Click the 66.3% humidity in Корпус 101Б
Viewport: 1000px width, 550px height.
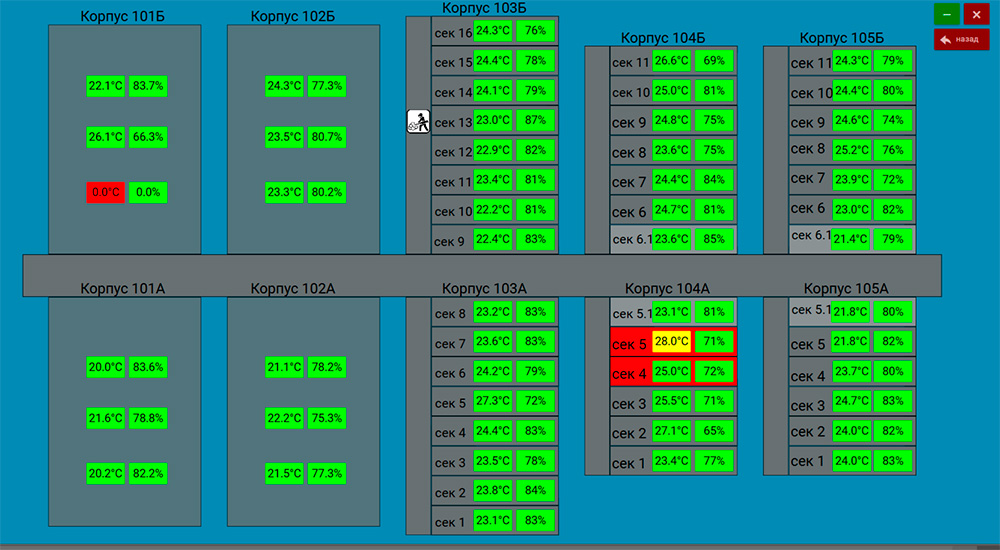(x=148, y=136)
